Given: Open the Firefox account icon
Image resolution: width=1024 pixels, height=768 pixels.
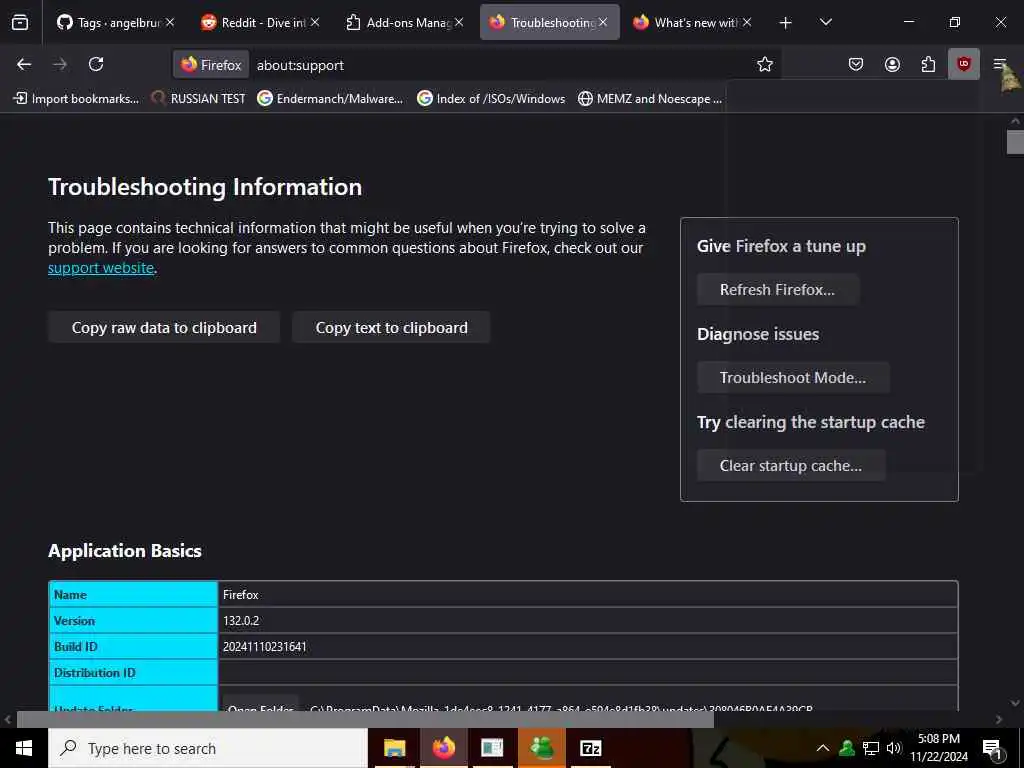Looking at the screenshot, I should pos(892,64).
